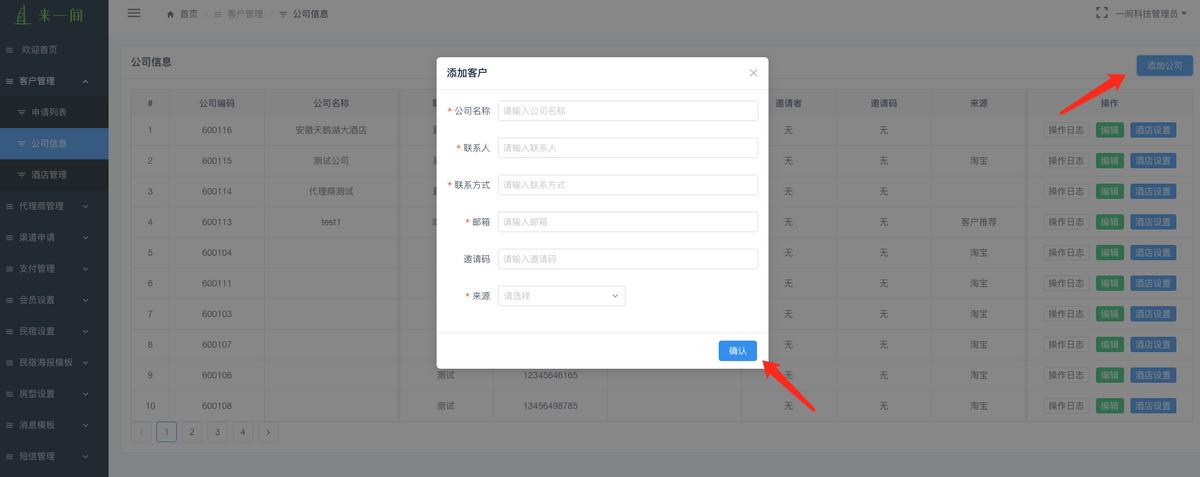Go to pagination page 4
Viewport: 1200px width, 477px height.
pos(243,432)
